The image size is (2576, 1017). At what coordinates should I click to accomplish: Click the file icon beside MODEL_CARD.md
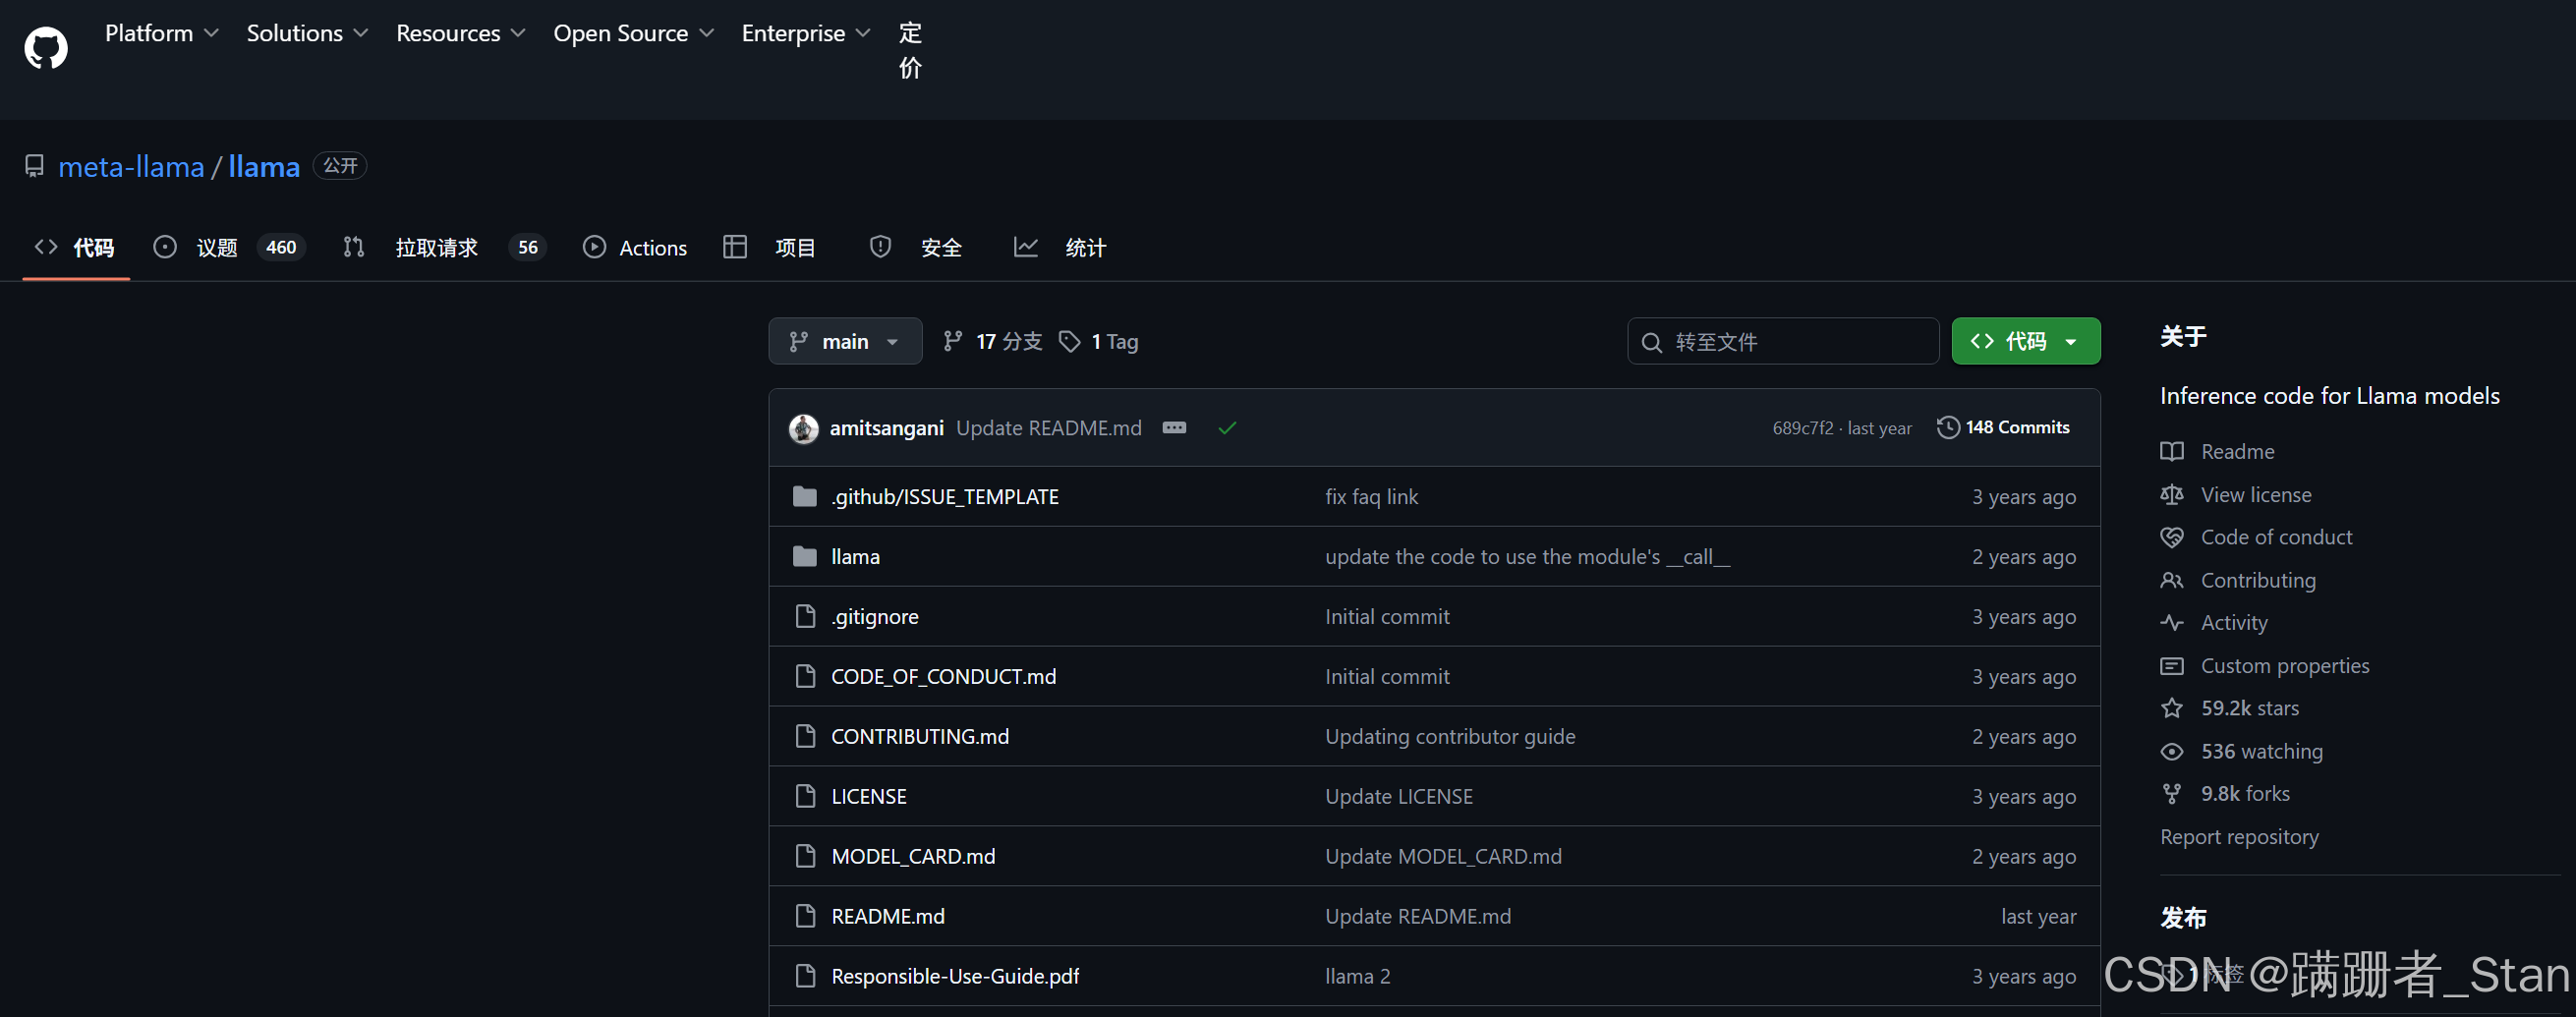pos(805,856)
